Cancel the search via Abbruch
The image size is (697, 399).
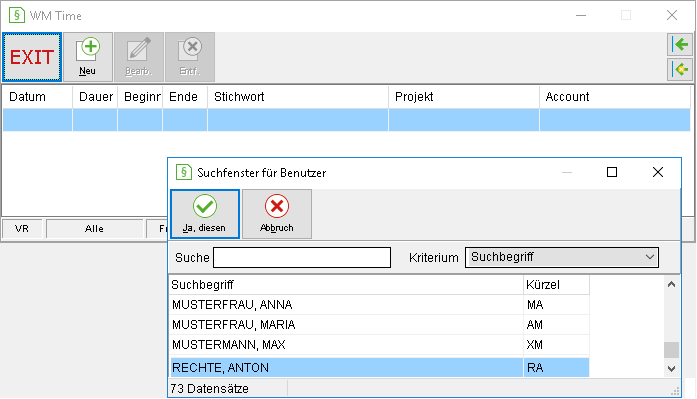(276, 214)
